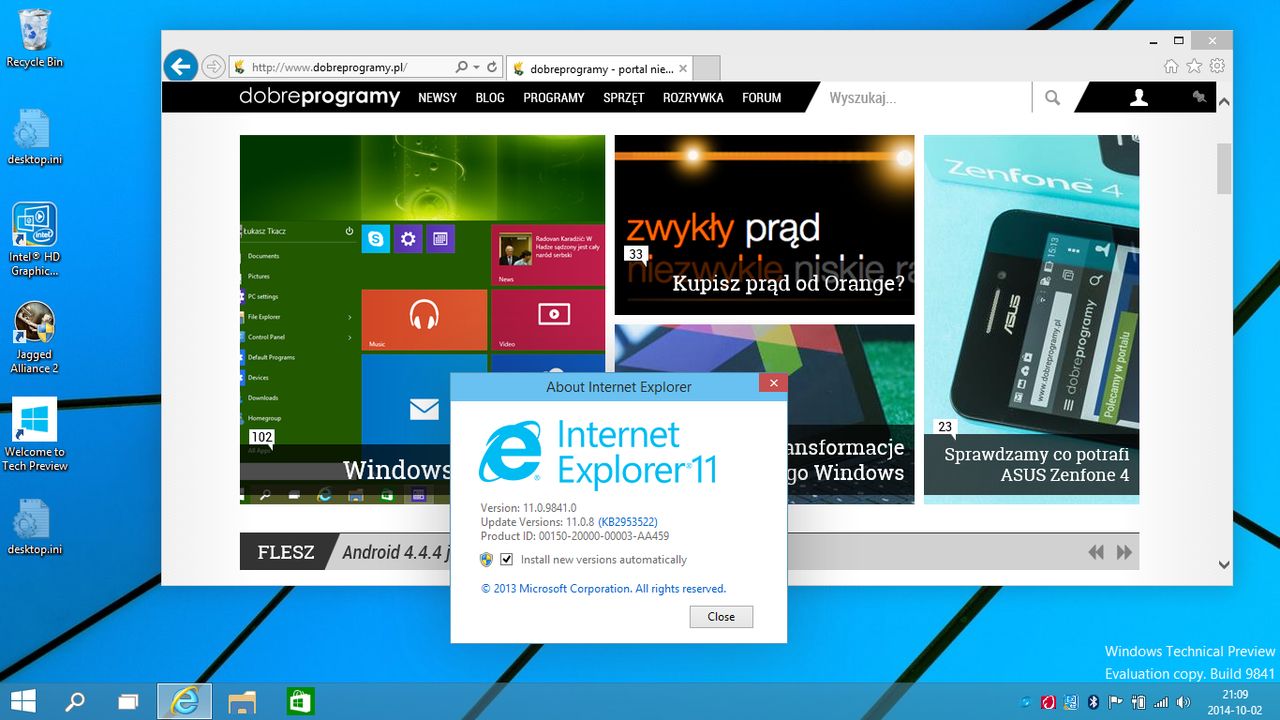
Task: Open the ROZRYWKA menu item
Action: (693, 98)
